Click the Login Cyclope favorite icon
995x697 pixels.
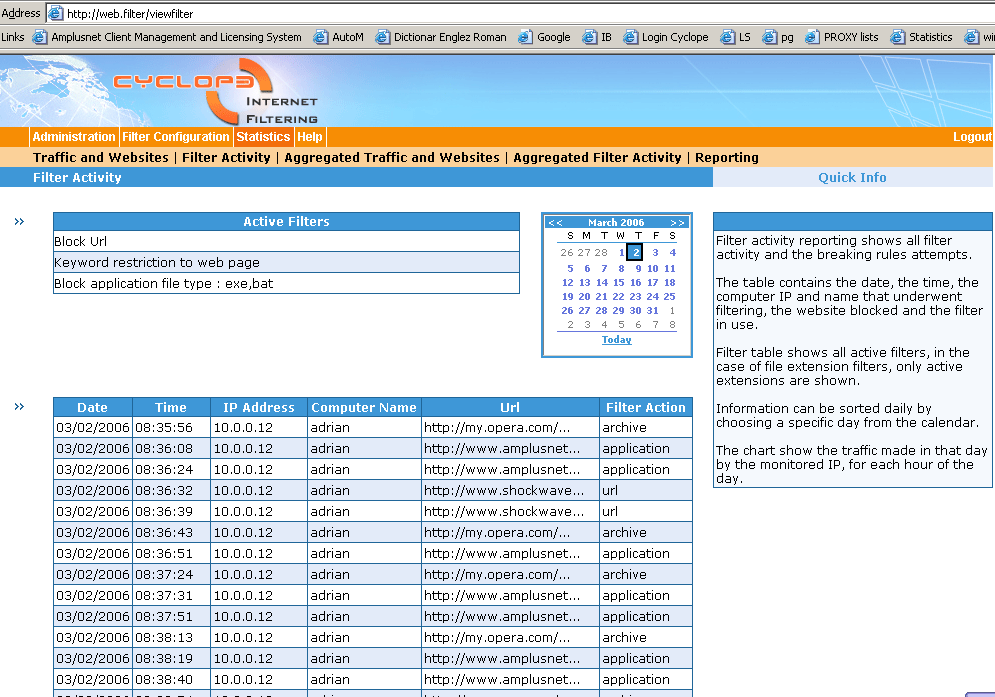point(630,37)
